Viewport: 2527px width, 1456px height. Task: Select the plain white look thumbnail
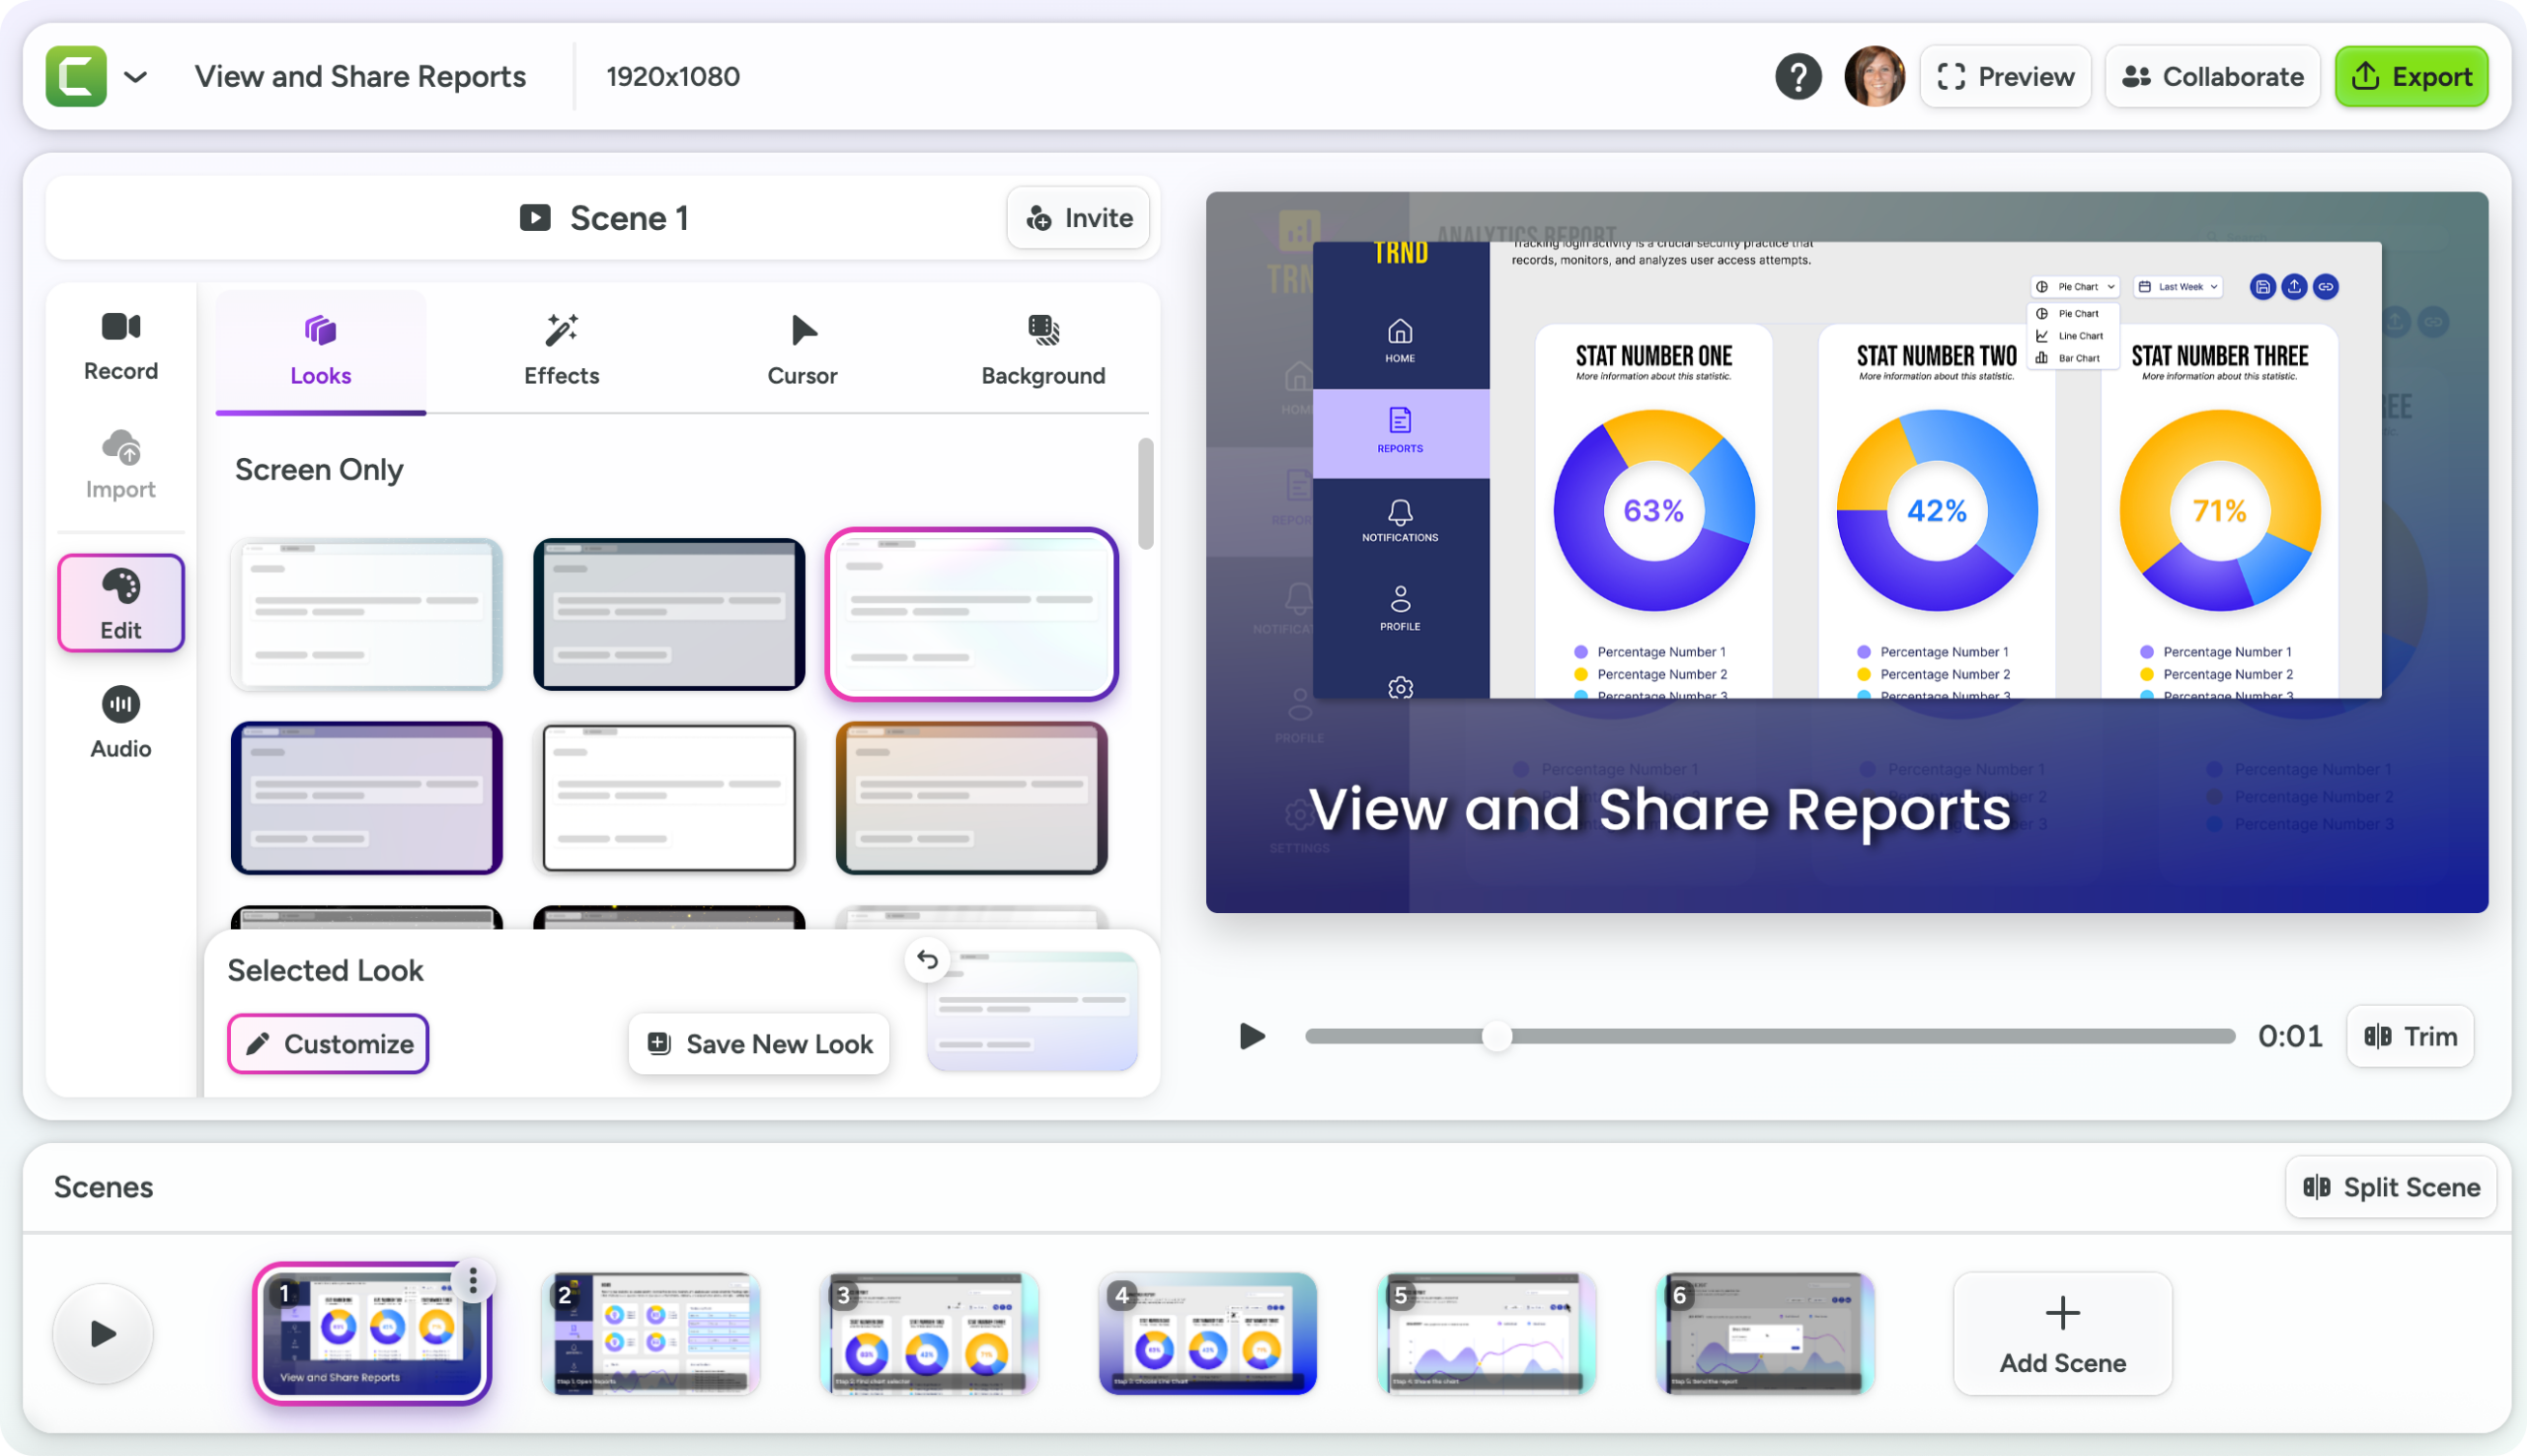[669, 798]
